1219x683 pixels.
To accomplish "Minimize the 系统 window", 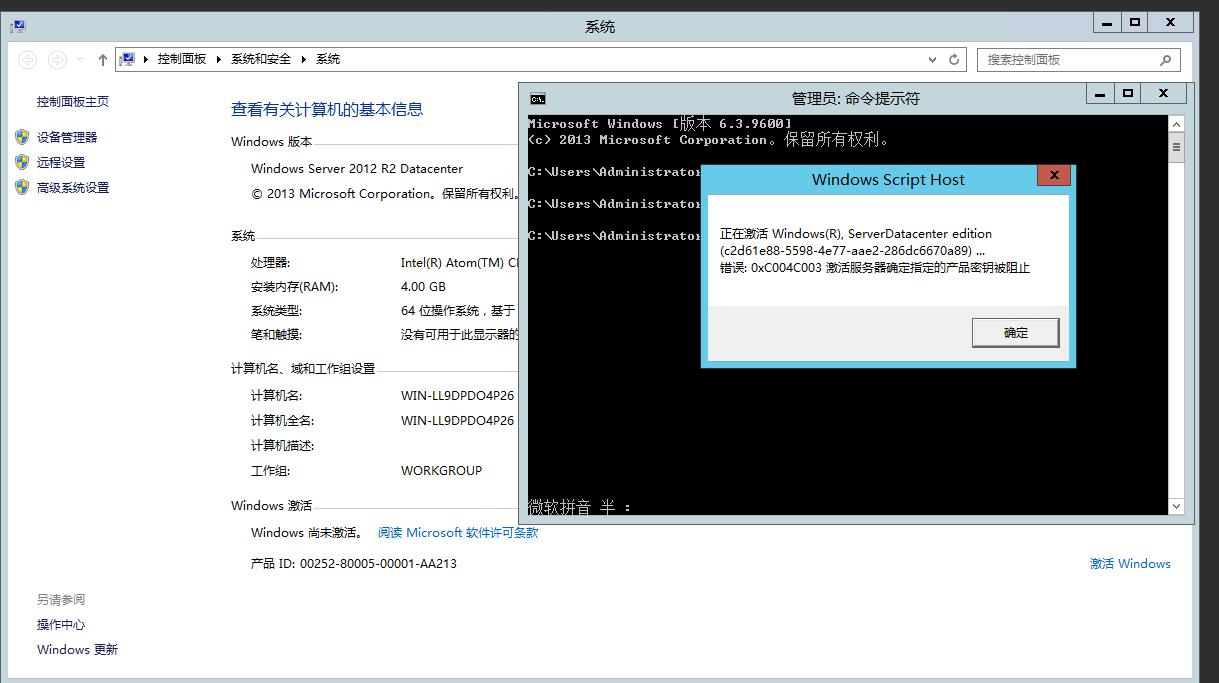I will 1107,22.
